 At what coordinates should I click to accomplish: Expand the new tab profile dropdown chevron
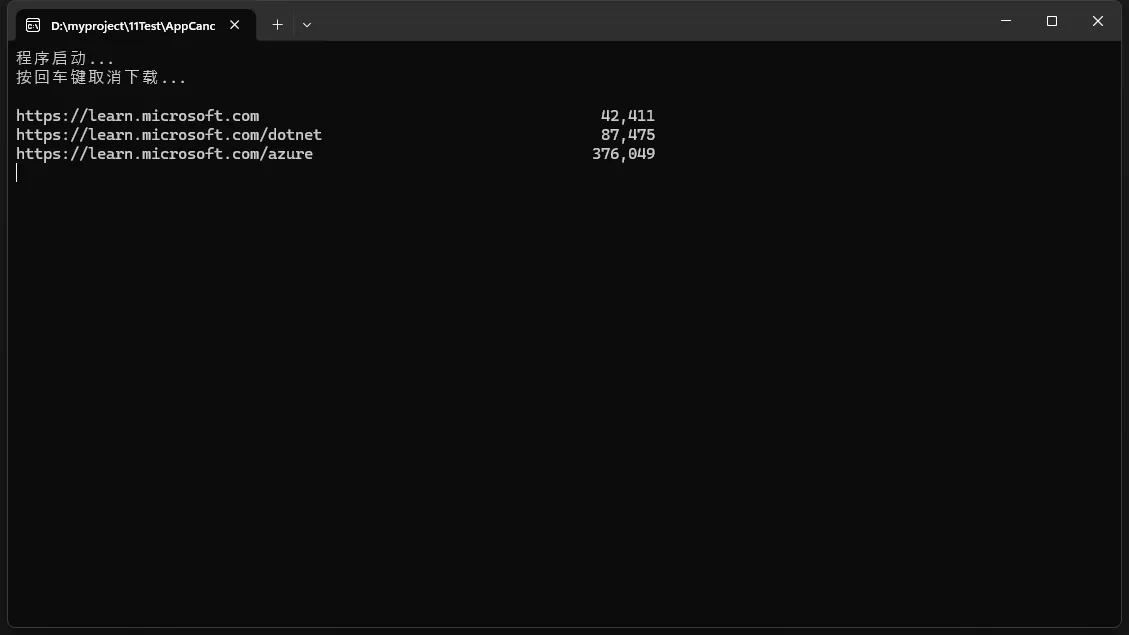click(x=307, y=25)
